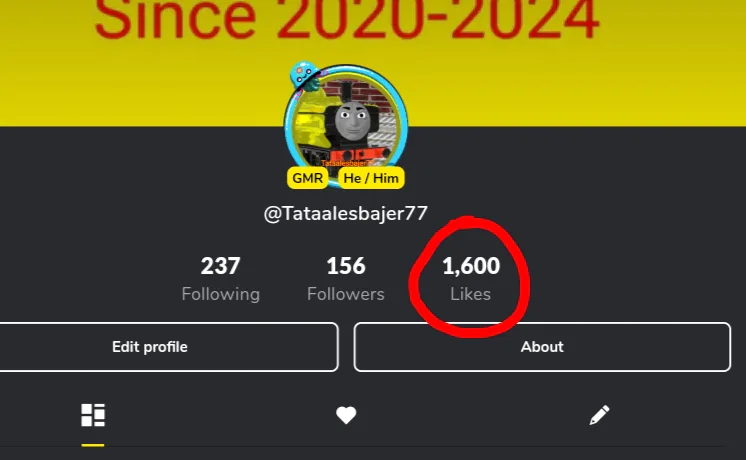View the 237 Following list

click(x=220, y=279)
